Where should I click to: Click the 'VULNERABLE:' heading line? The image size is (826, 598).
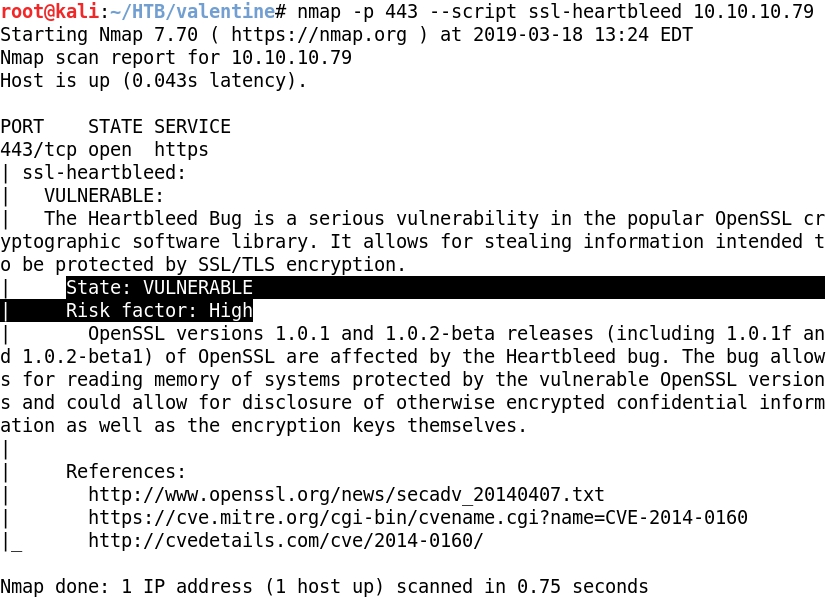pyautogui.click(x=104, y=196)
